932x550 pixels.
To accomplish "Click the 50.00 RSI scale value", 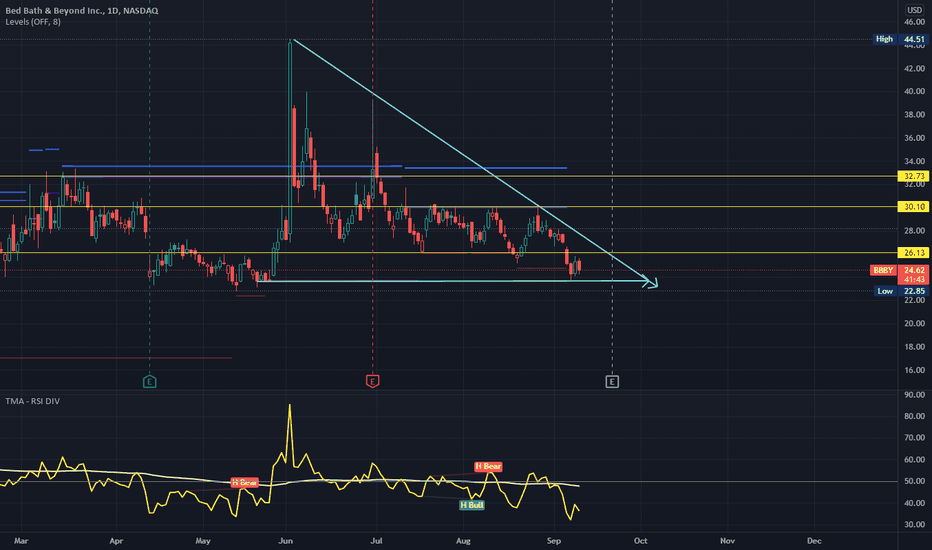I will pyautogui.click(x=914, y=481).
